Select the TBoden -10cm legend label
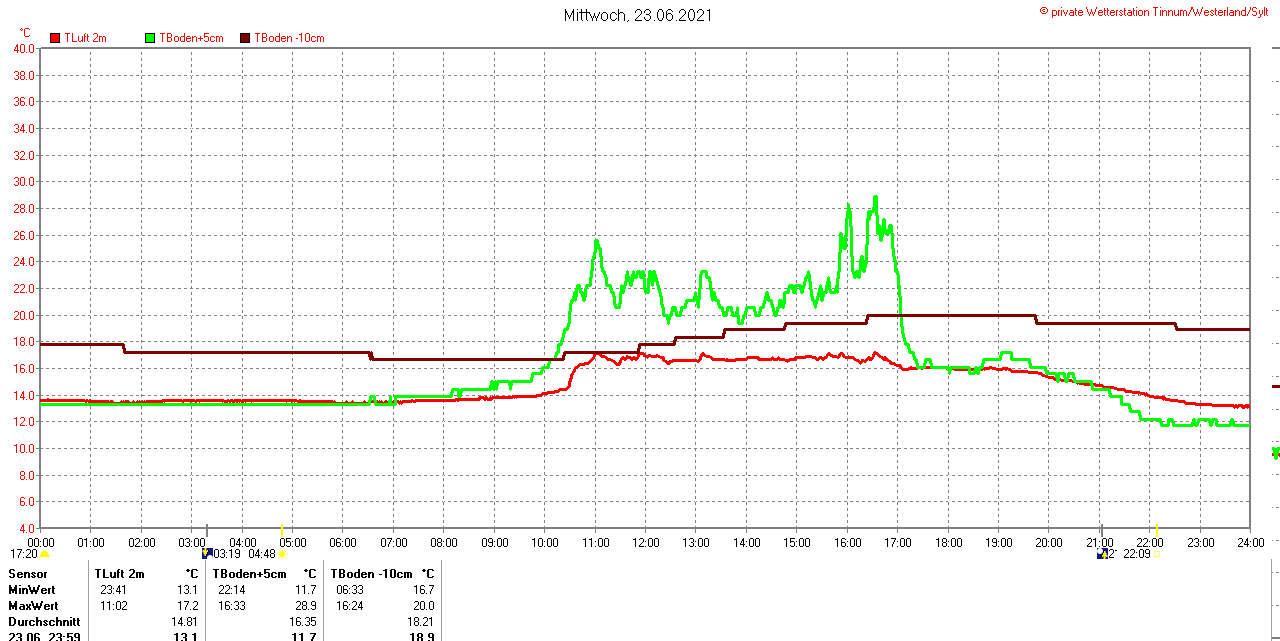1280x641 pixels. [289, 38]
